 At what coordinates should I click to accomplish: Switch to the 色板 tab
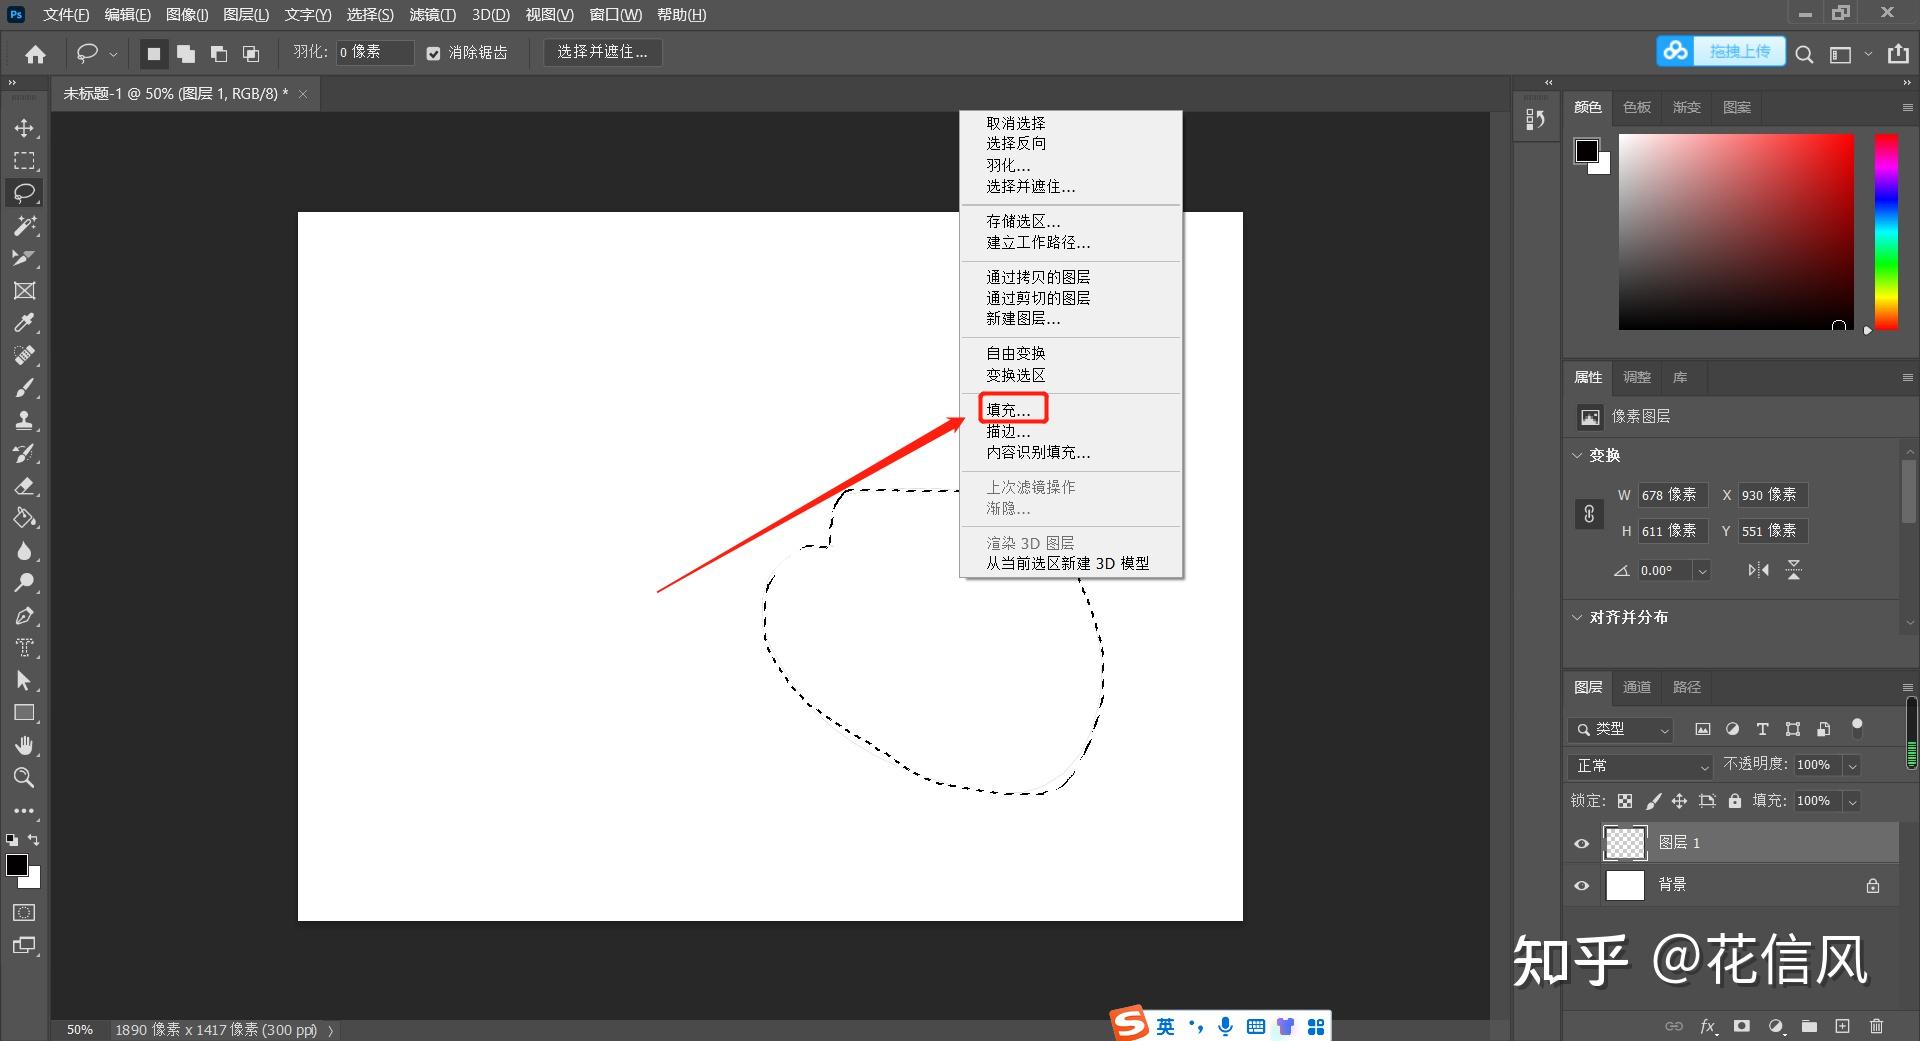click(x=1637, y=107)
